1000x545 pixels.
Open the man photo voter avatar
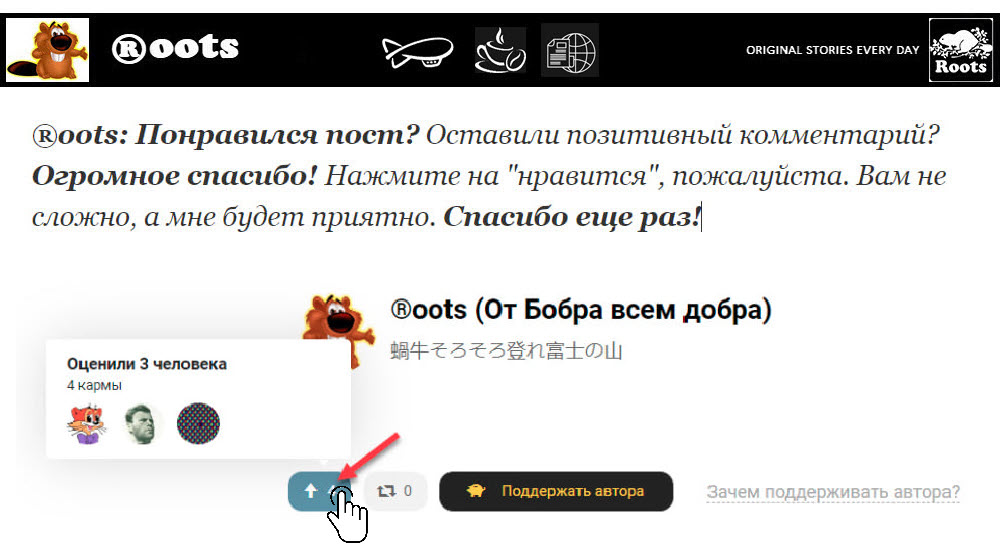(142, 423)
